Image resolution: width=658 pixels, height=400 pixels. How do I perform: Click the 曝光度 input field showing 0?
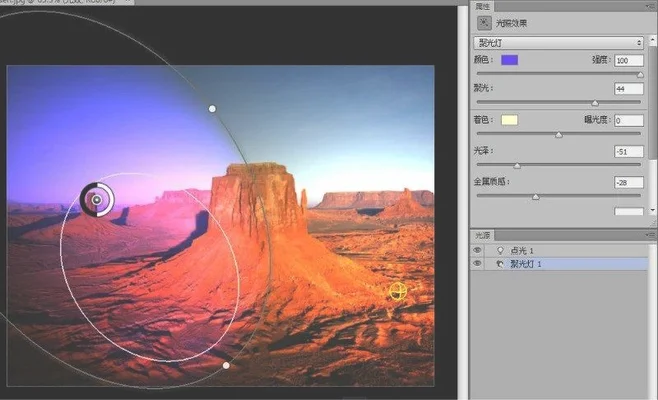(x=629, y=120)
